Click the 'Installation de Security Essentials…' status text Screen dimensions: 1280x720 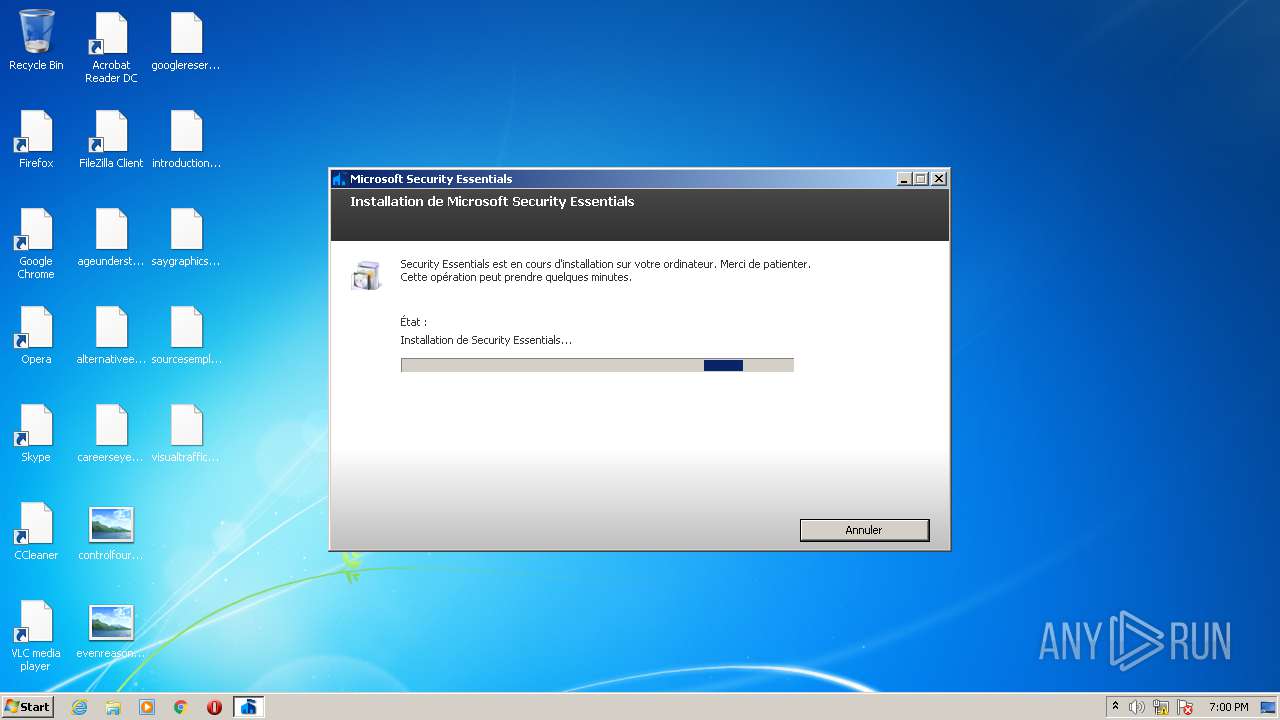[x=486, y=340]
